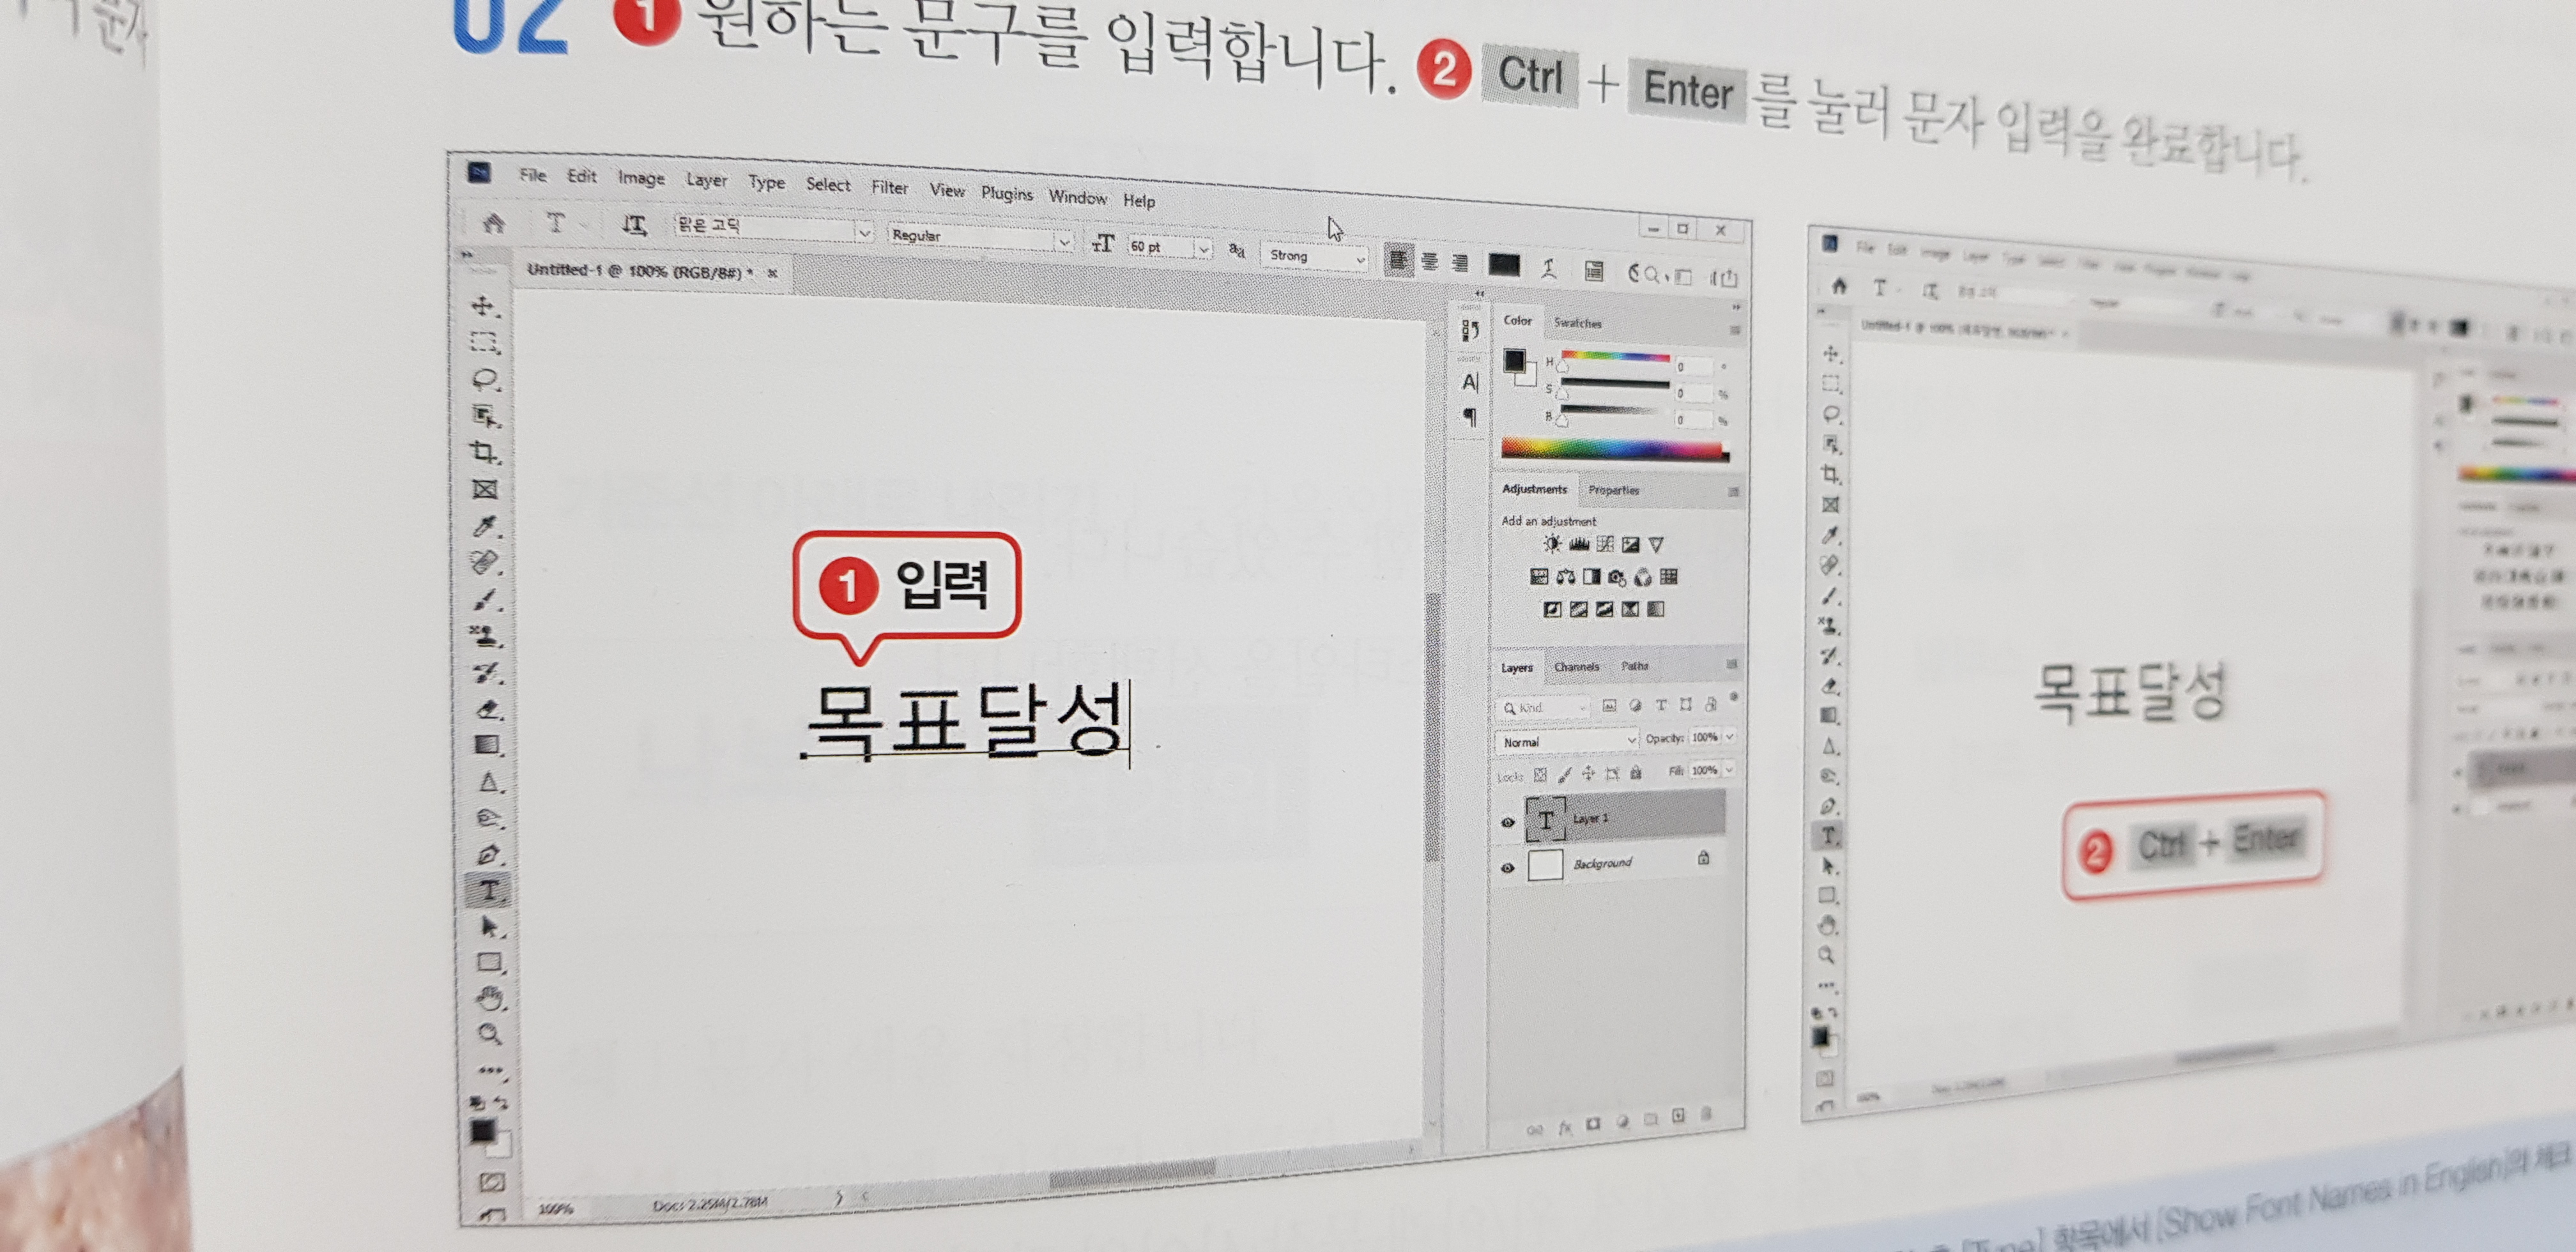Align text left
The height and width of the screenshot is (1252, 2576).
(x=1398, y=261)
